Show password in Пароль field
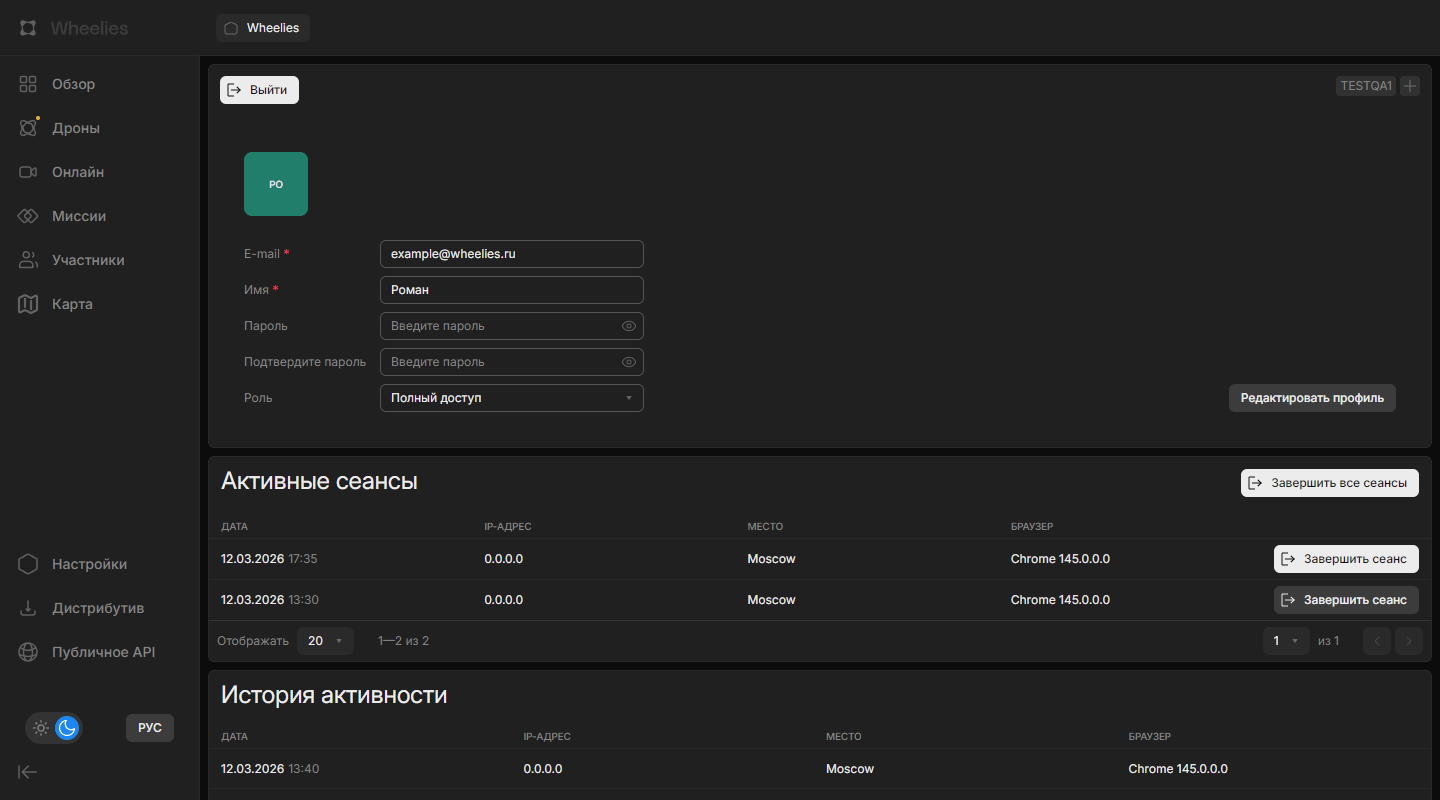1440x800 pixels. tap(629, 326)
